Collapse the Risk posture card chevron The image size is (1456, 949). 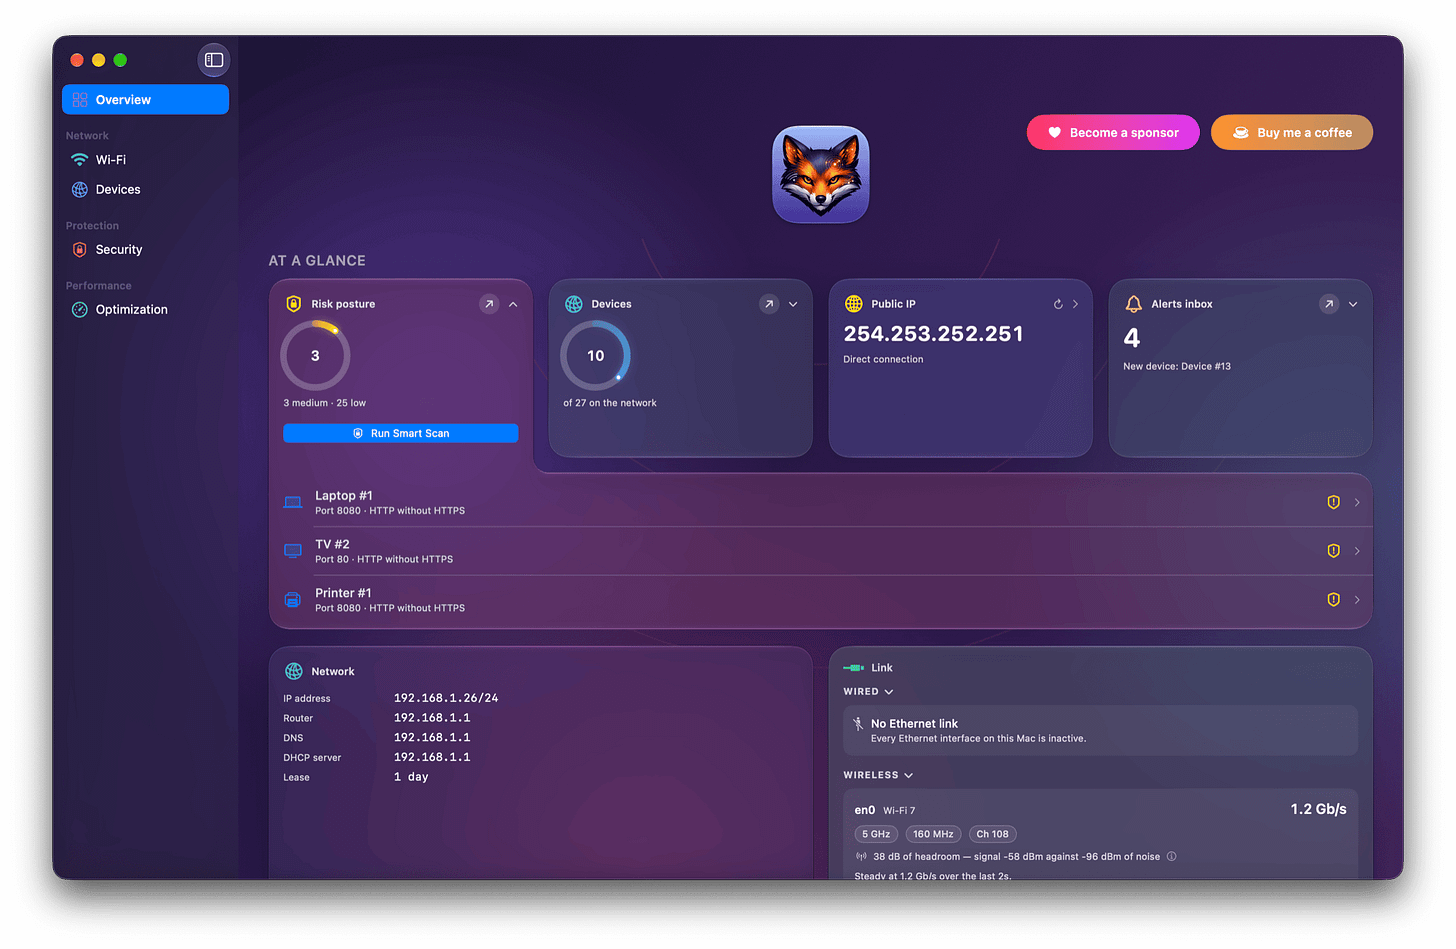pos(513,304)
